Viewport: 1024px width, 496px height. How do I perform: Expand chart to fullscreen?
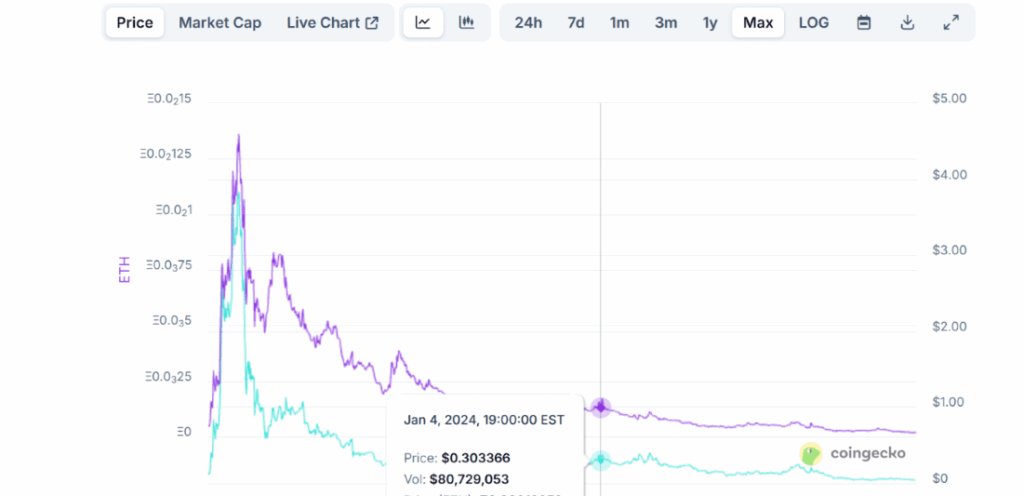click(951, 23)
